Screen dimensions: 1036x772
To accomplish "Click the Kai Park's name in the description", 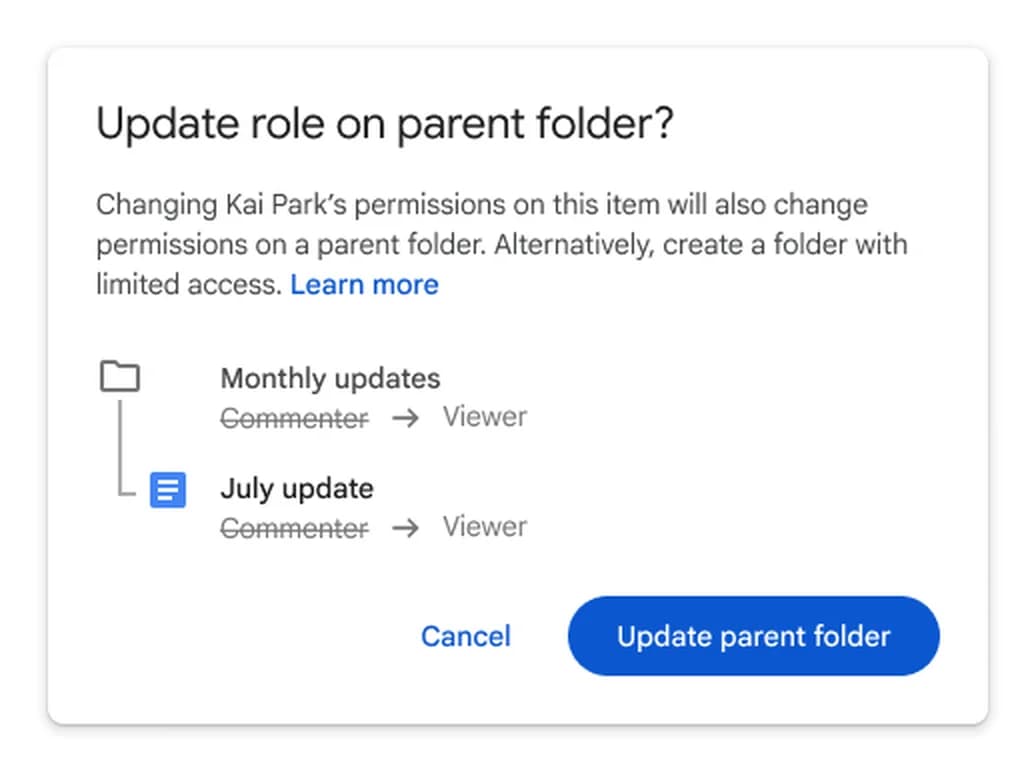I will pyautogui.click(x=286, y=205).
